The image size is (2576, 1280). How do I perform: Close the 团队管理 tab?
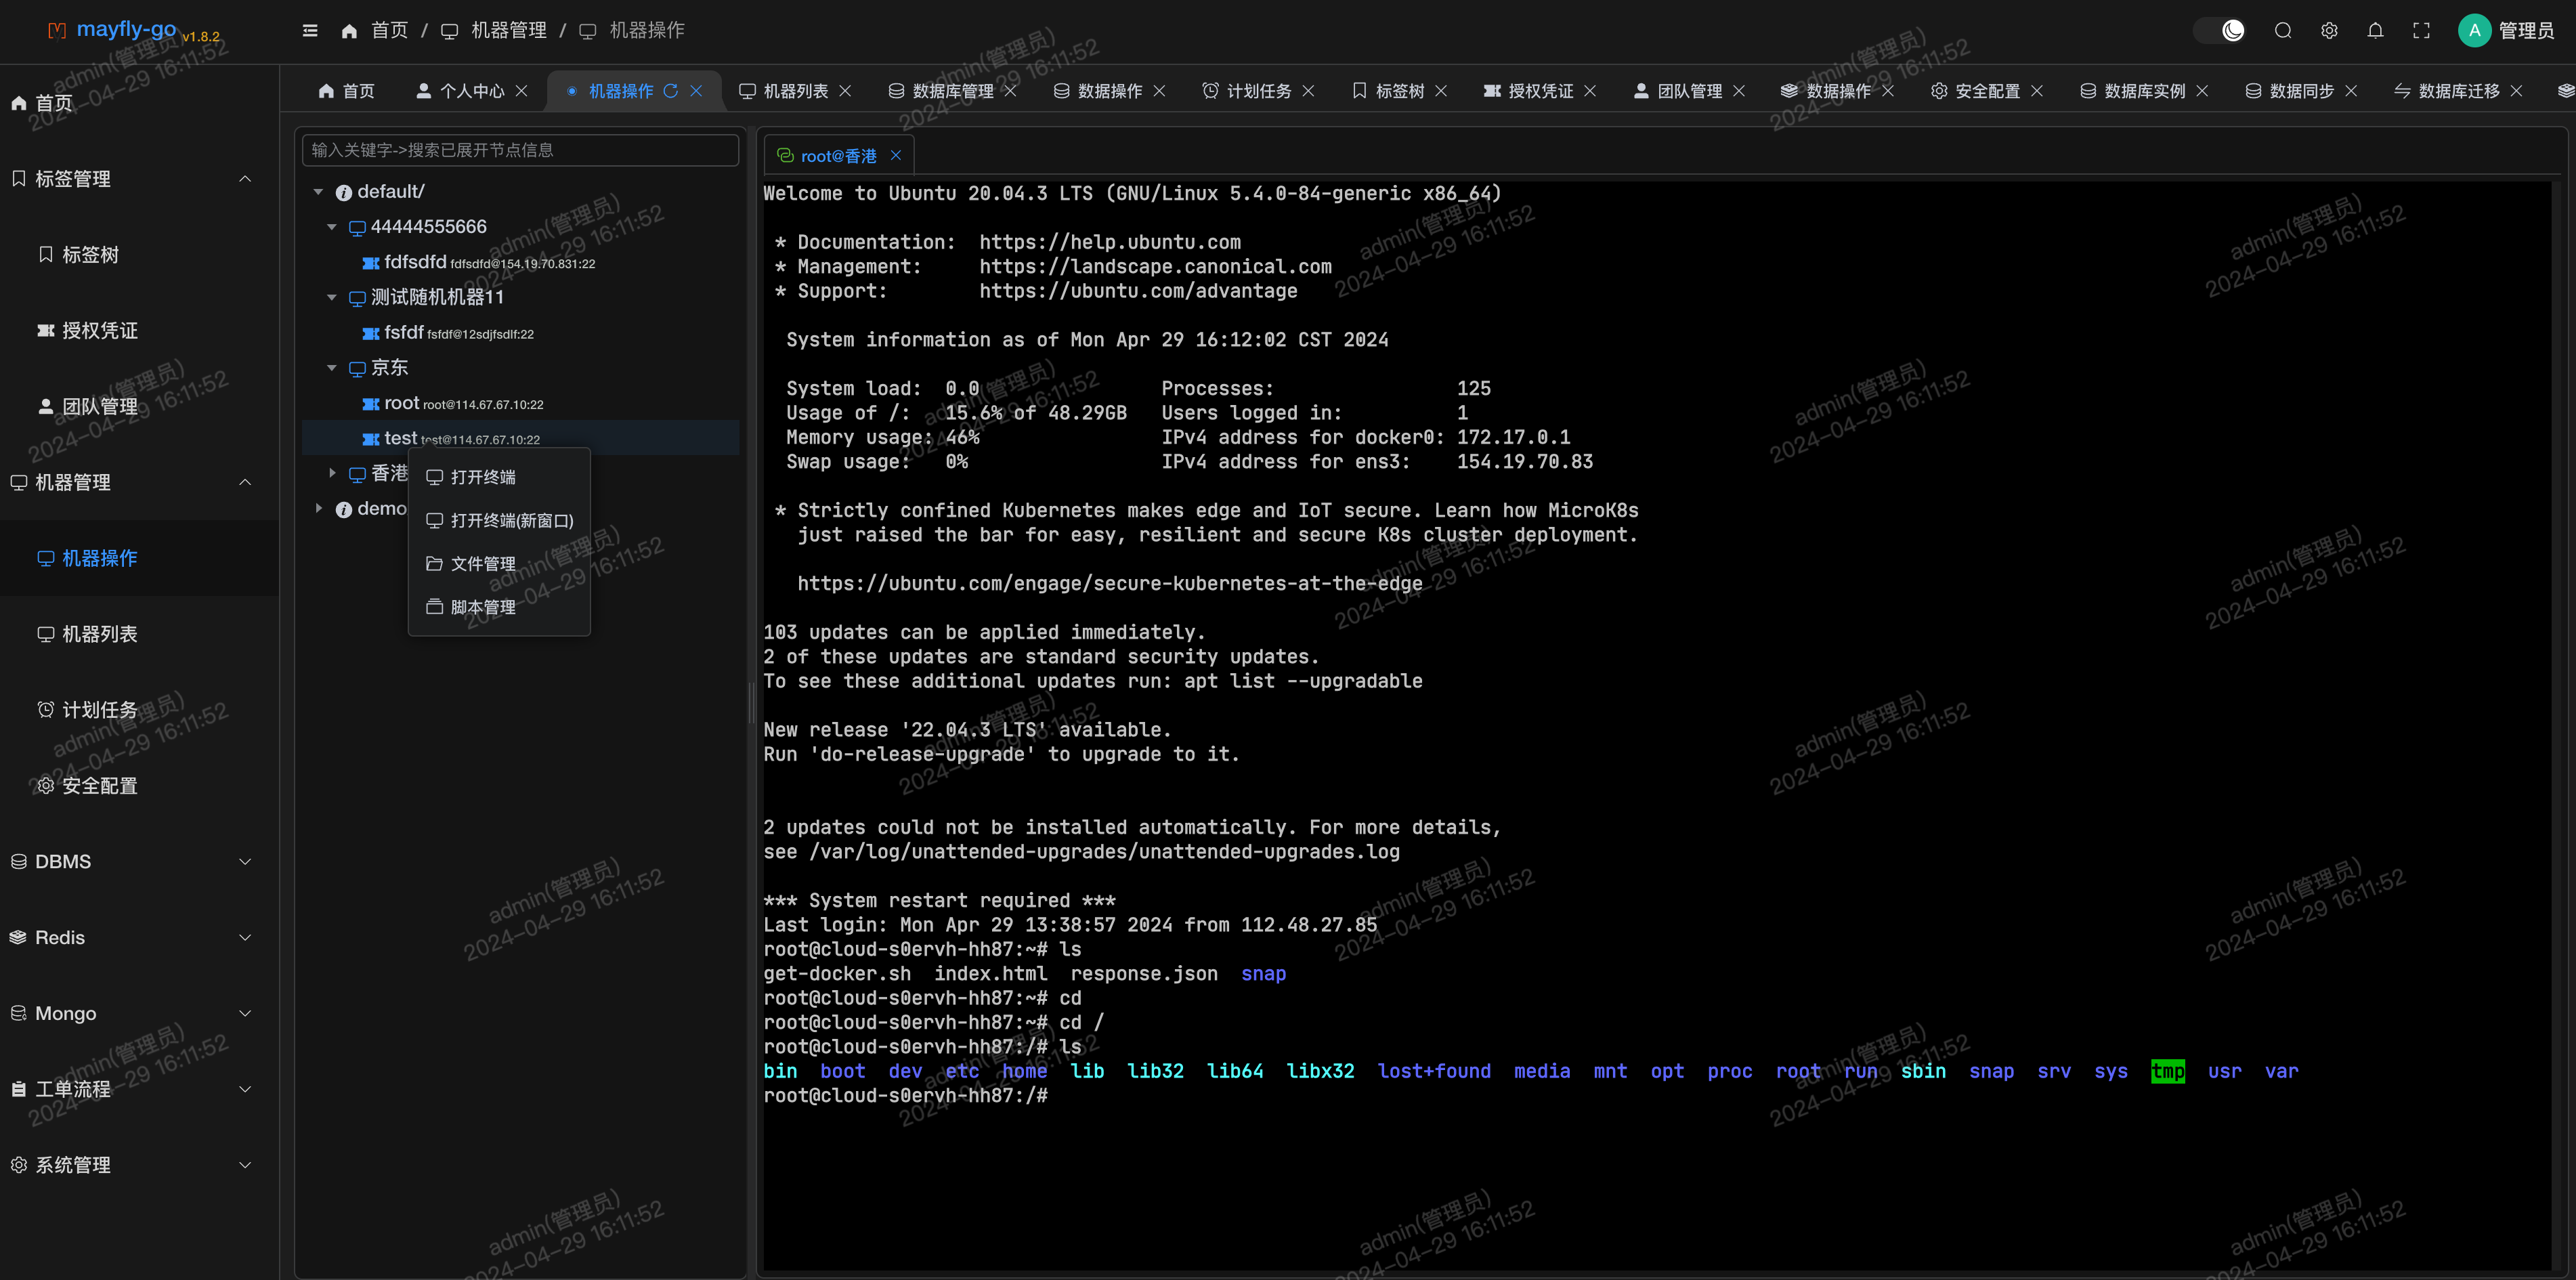tap(1739, 91)
